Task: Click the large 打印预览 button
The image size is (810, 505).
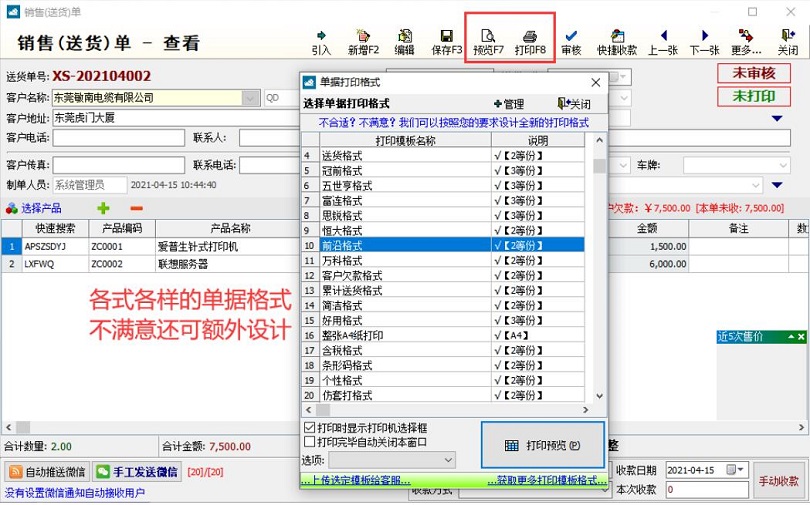Action: (x=542, y=445)
